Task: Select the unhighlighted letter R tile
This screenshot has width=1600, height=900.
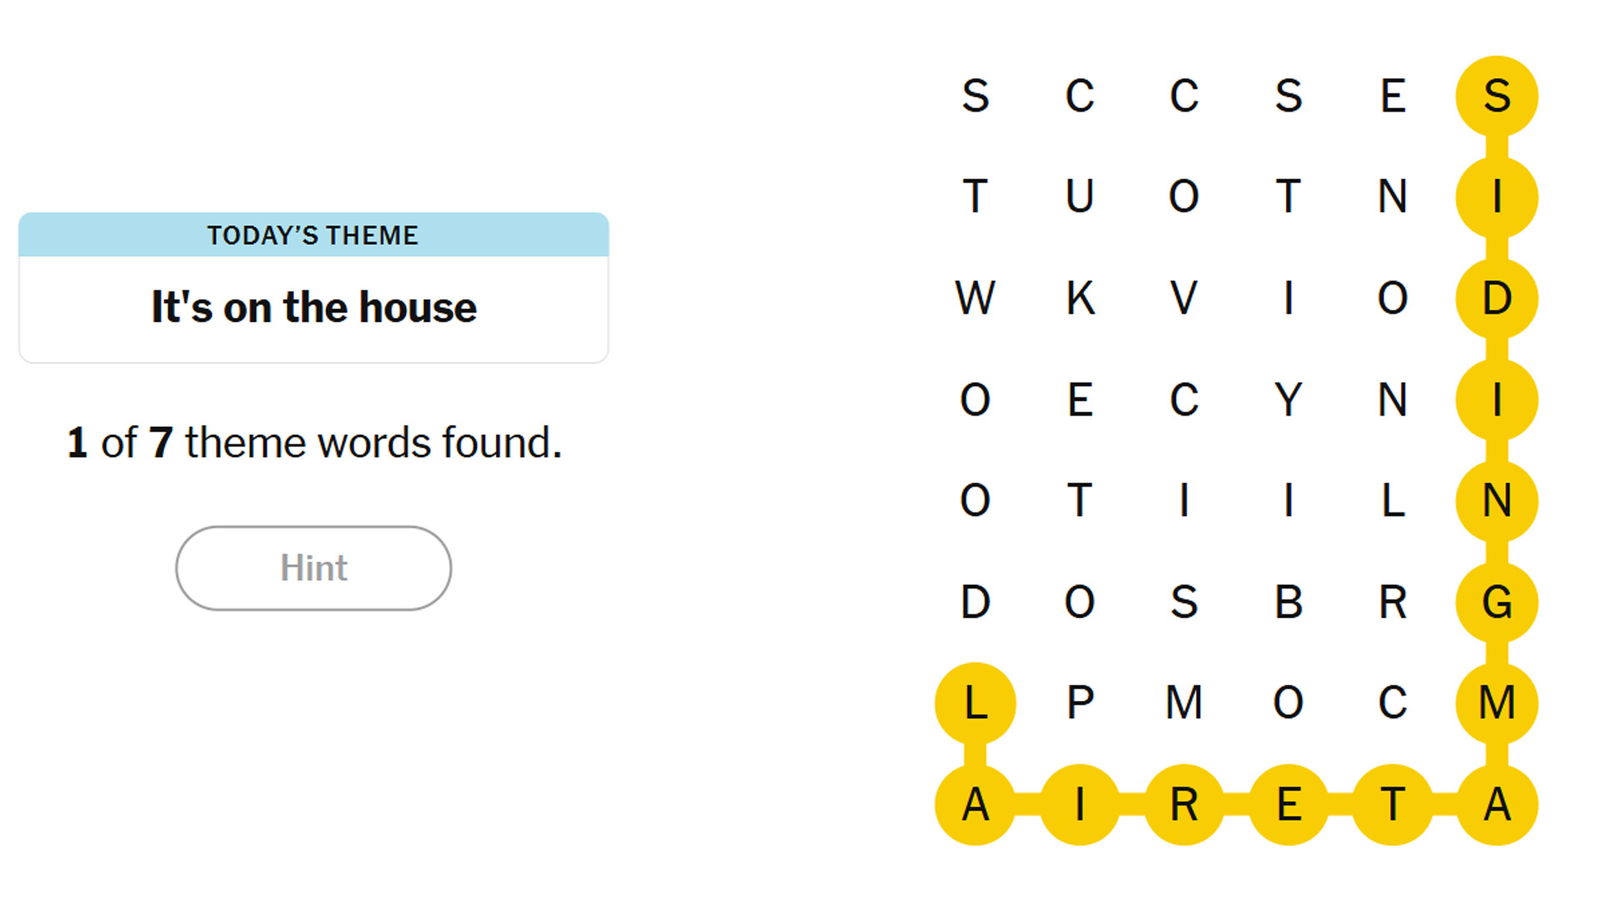Action: pos(1392,602)
